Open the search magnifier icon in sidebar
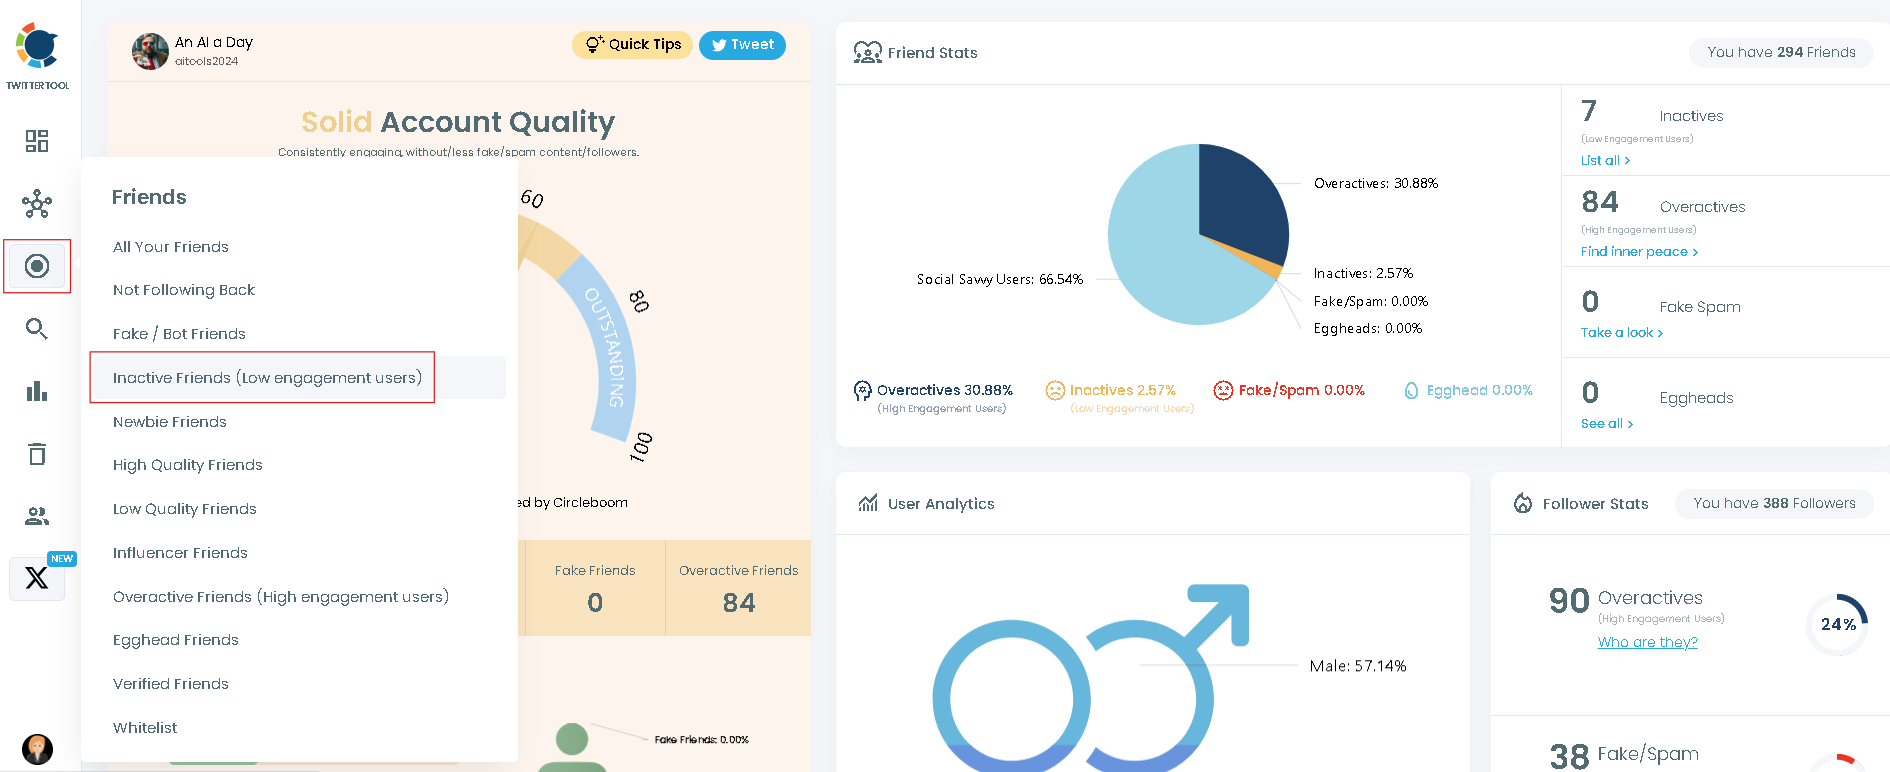1890x772 pixels. pyautogui.click(x=37, y=329)
